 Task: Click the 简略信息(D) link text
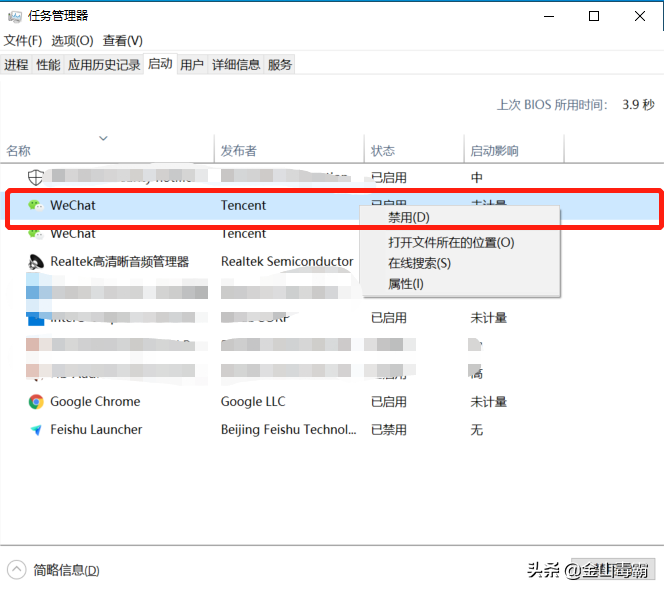click(x=66, y=570)
